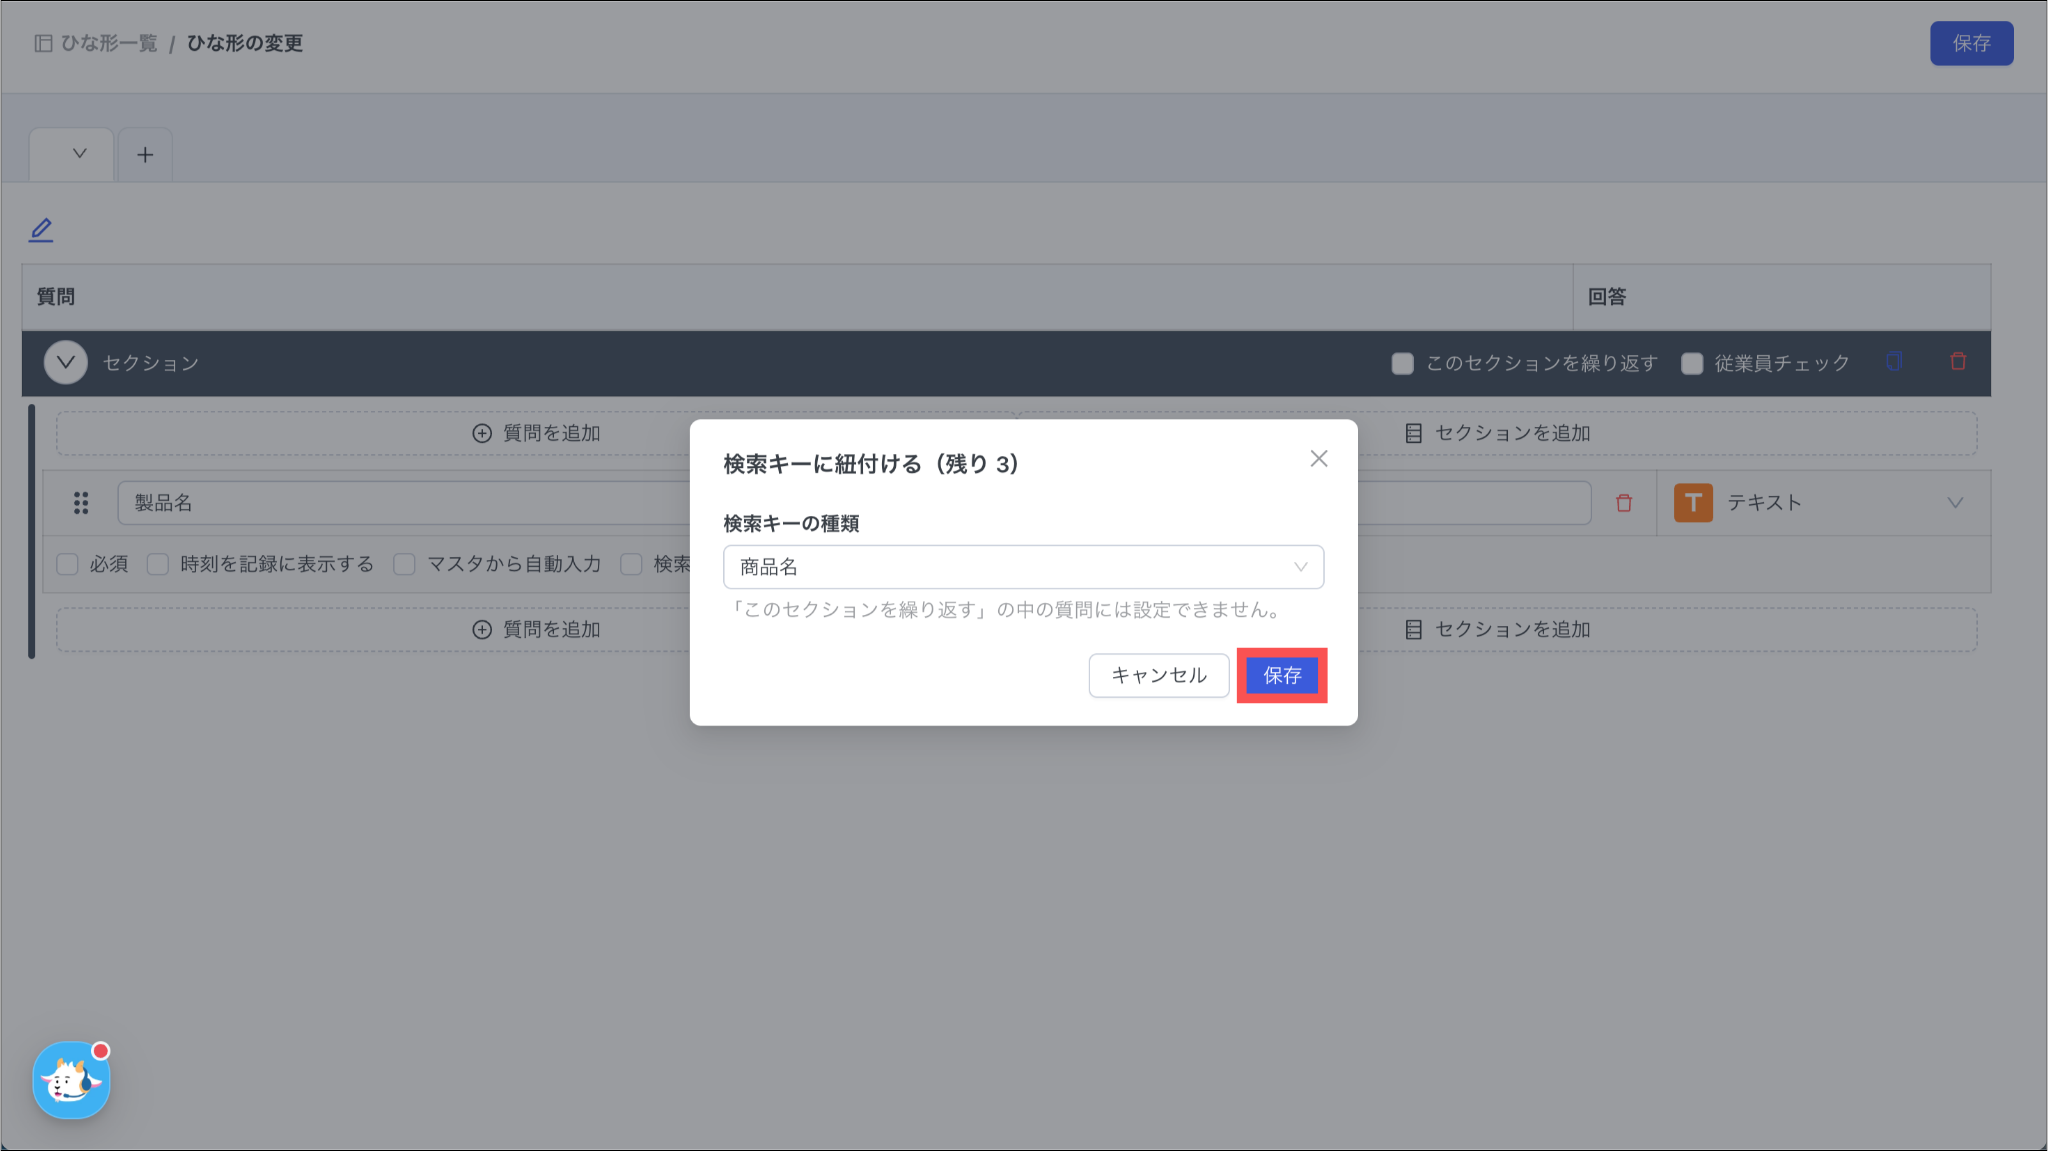This screenshot has width=2048, height=1151.
Task: Add a new tab with plus
Action: pyautogui.click(x=145, y=155)
